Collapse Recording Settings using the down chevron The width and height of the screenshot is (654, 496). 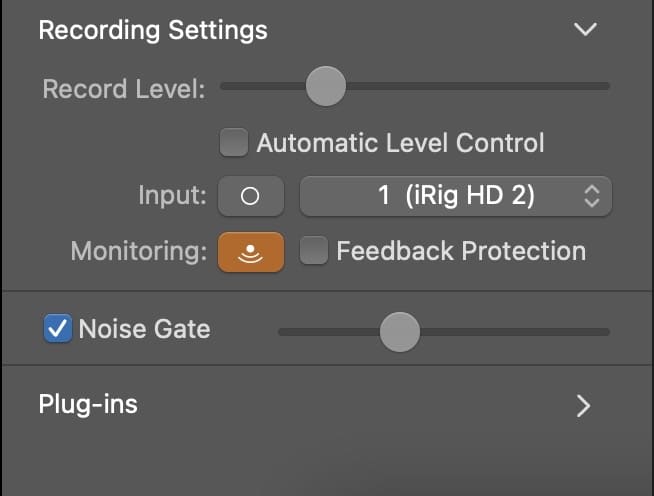585,29
